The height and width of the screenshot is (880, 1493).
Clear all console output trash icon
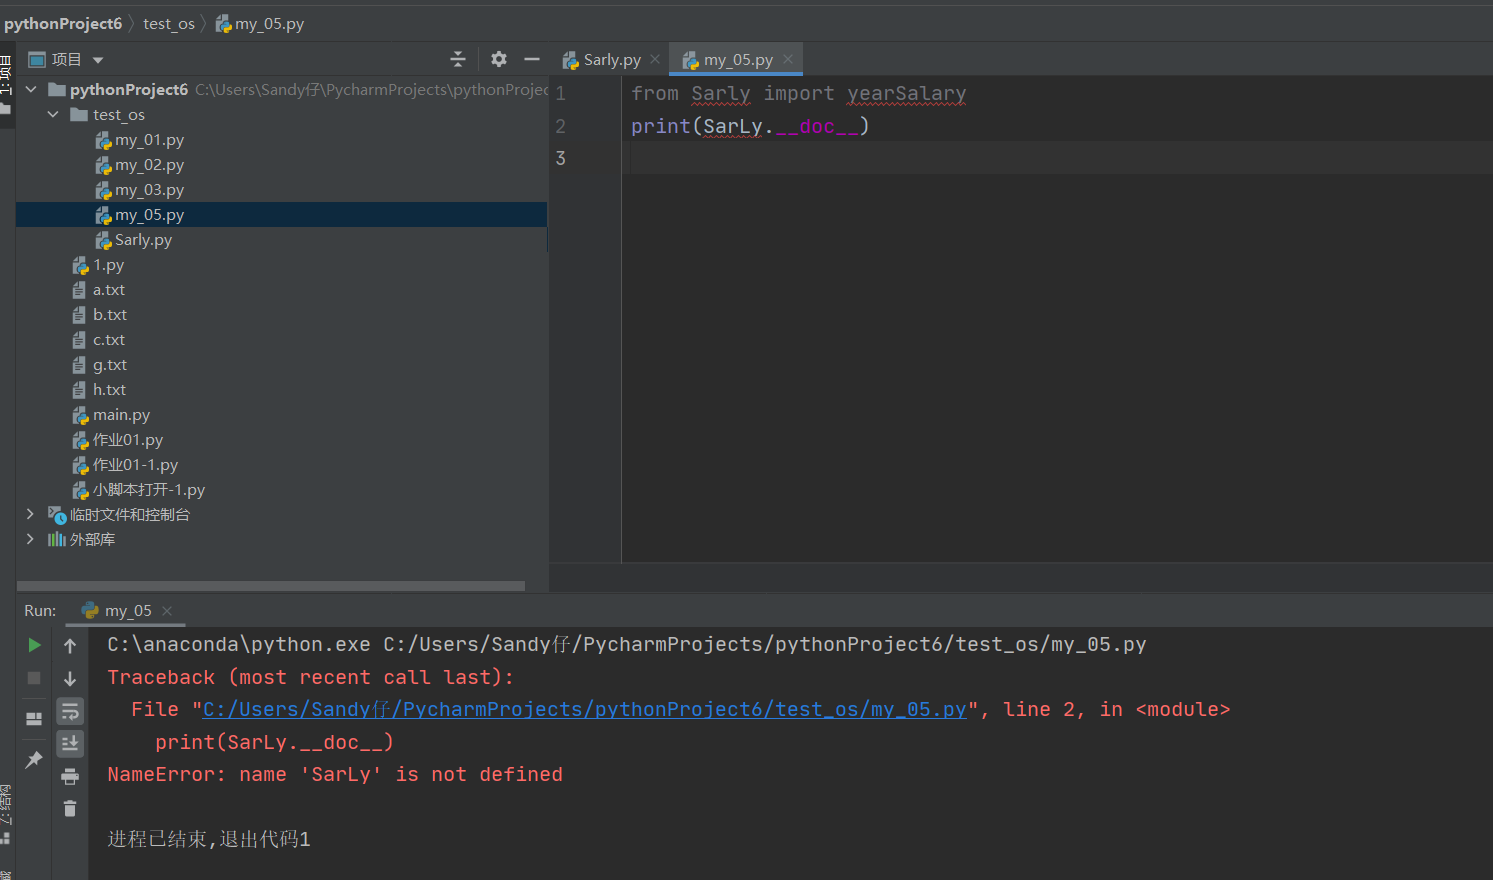click(x=70, y=808)
